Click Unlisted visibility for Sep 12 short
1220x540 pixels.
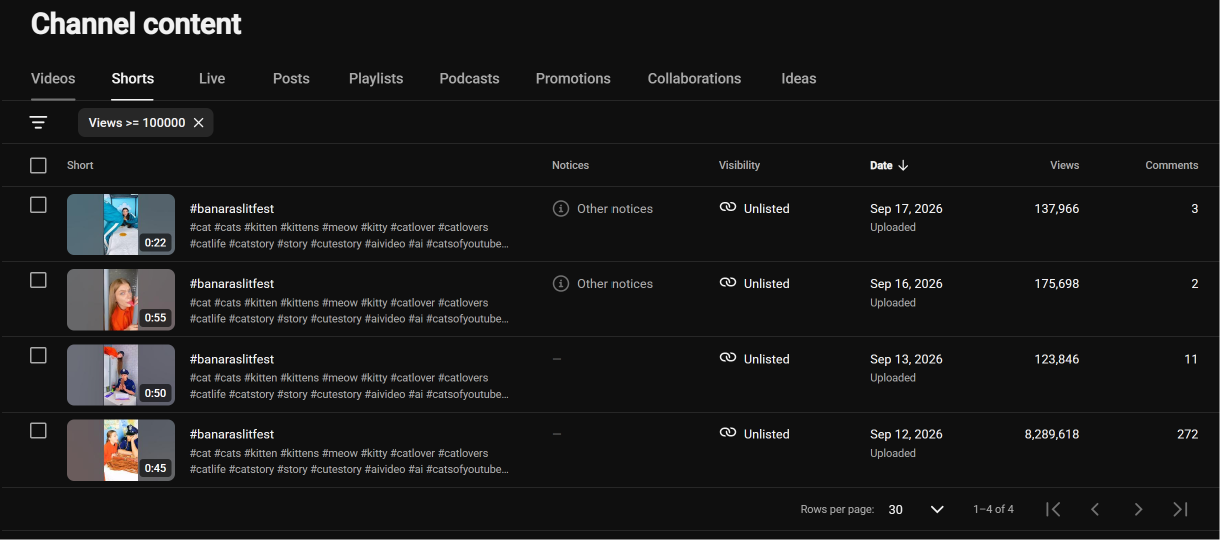click(x=766, y=434)
